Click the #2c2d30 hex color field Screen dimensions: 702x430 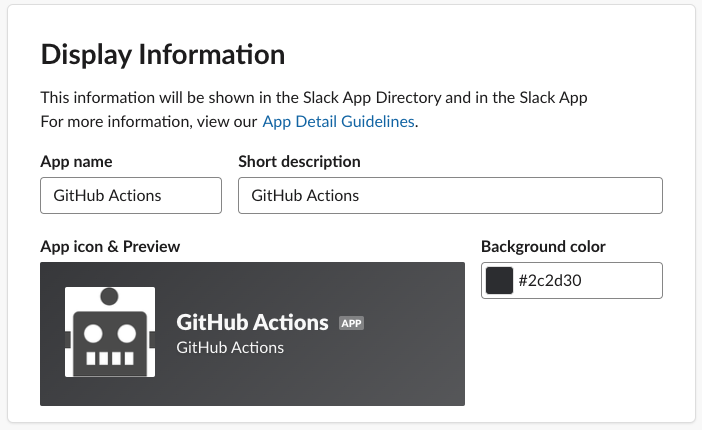point(585,281)
